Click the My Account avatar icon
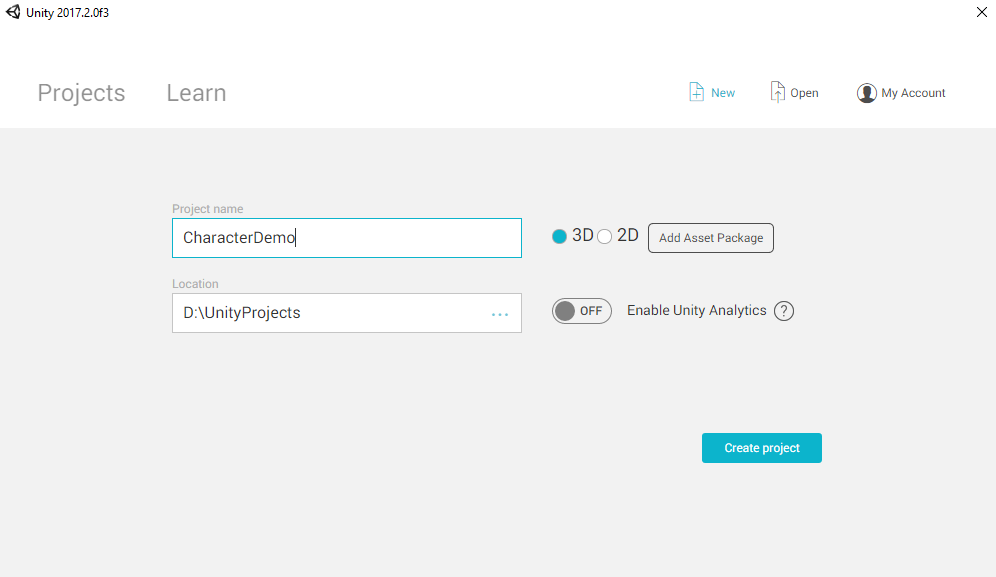The image size is (996, 577). [867, 93]
